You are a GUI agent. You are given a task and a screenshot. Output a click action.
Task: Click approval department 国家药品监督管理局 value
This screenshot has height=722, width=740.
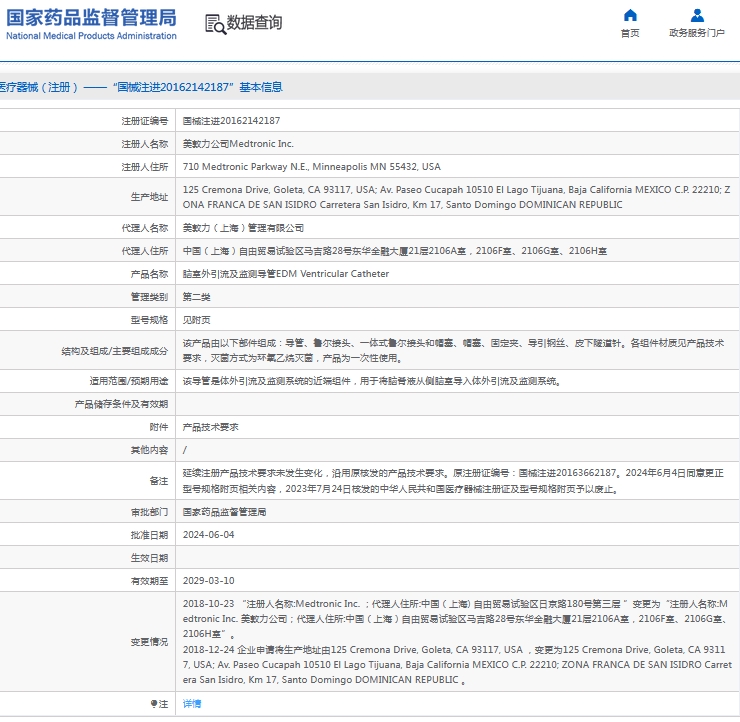[x=224, y=512]
